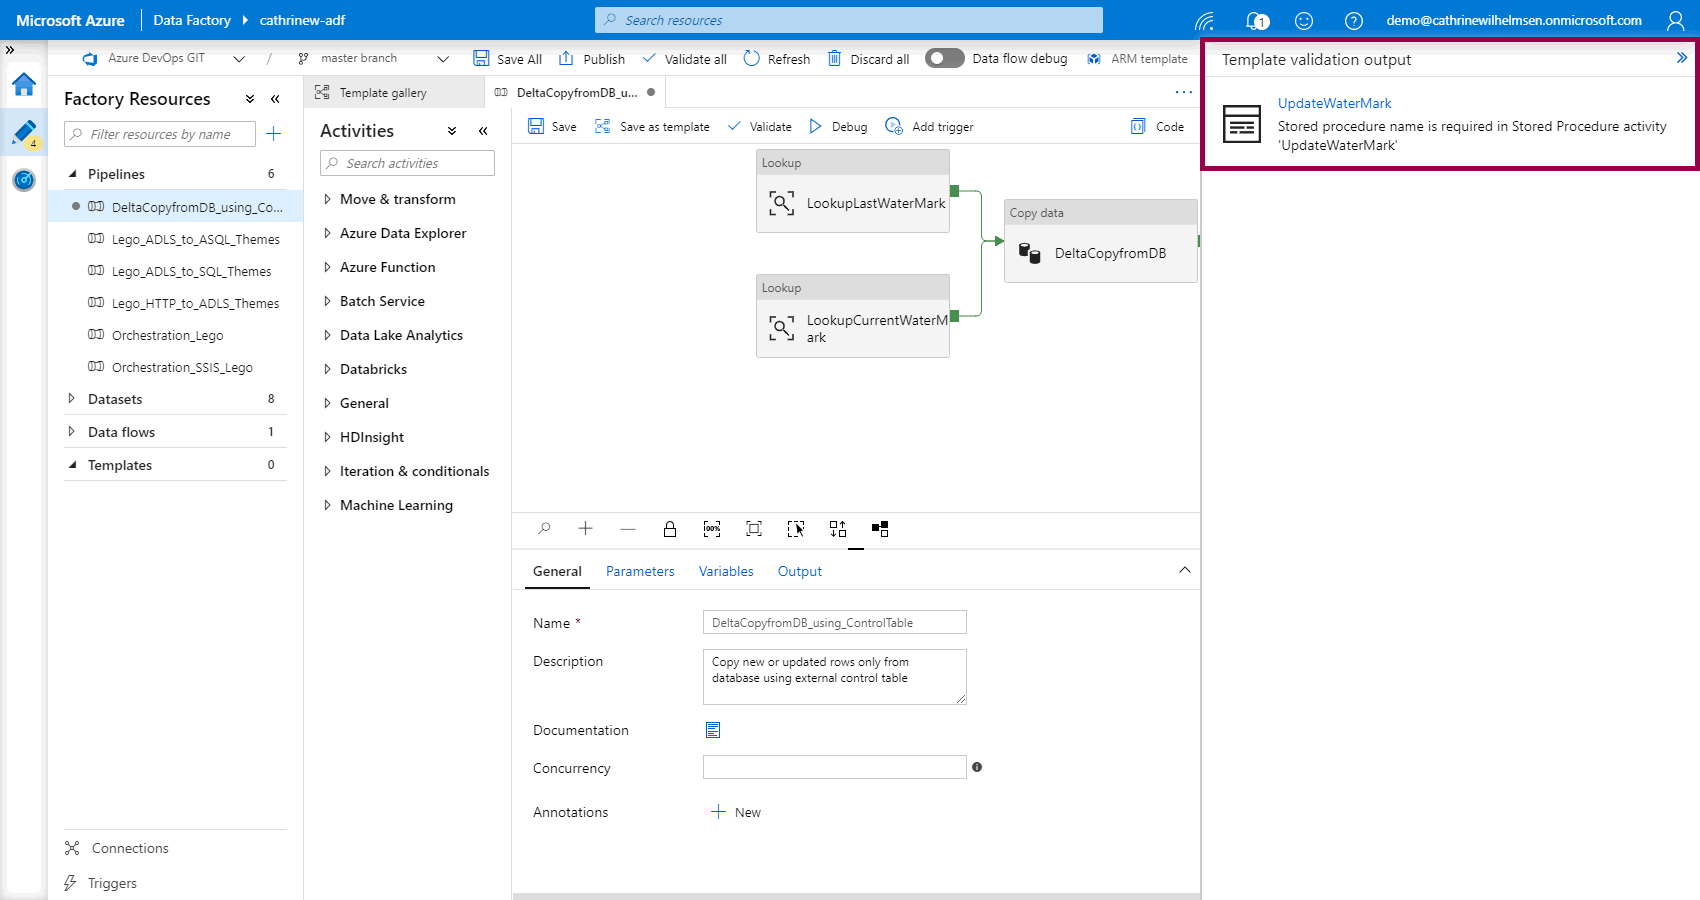Open the Template gallery tab
The width and height of the screenshot is (1700, 900).
(383, 92)
